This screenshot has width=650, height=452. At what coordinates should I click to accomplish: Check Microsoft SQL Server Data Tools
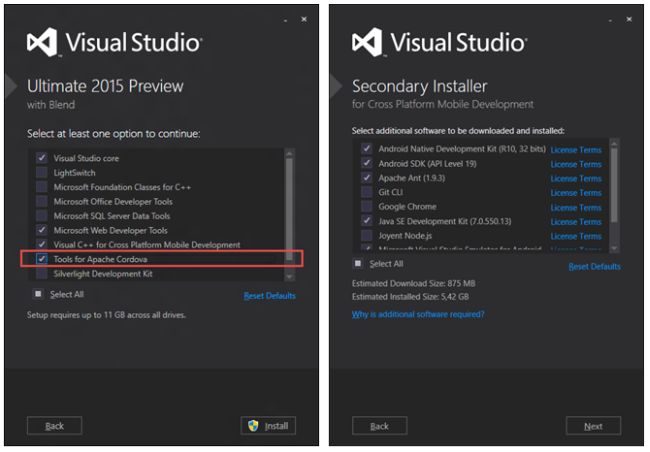click(x=41, y=215)
